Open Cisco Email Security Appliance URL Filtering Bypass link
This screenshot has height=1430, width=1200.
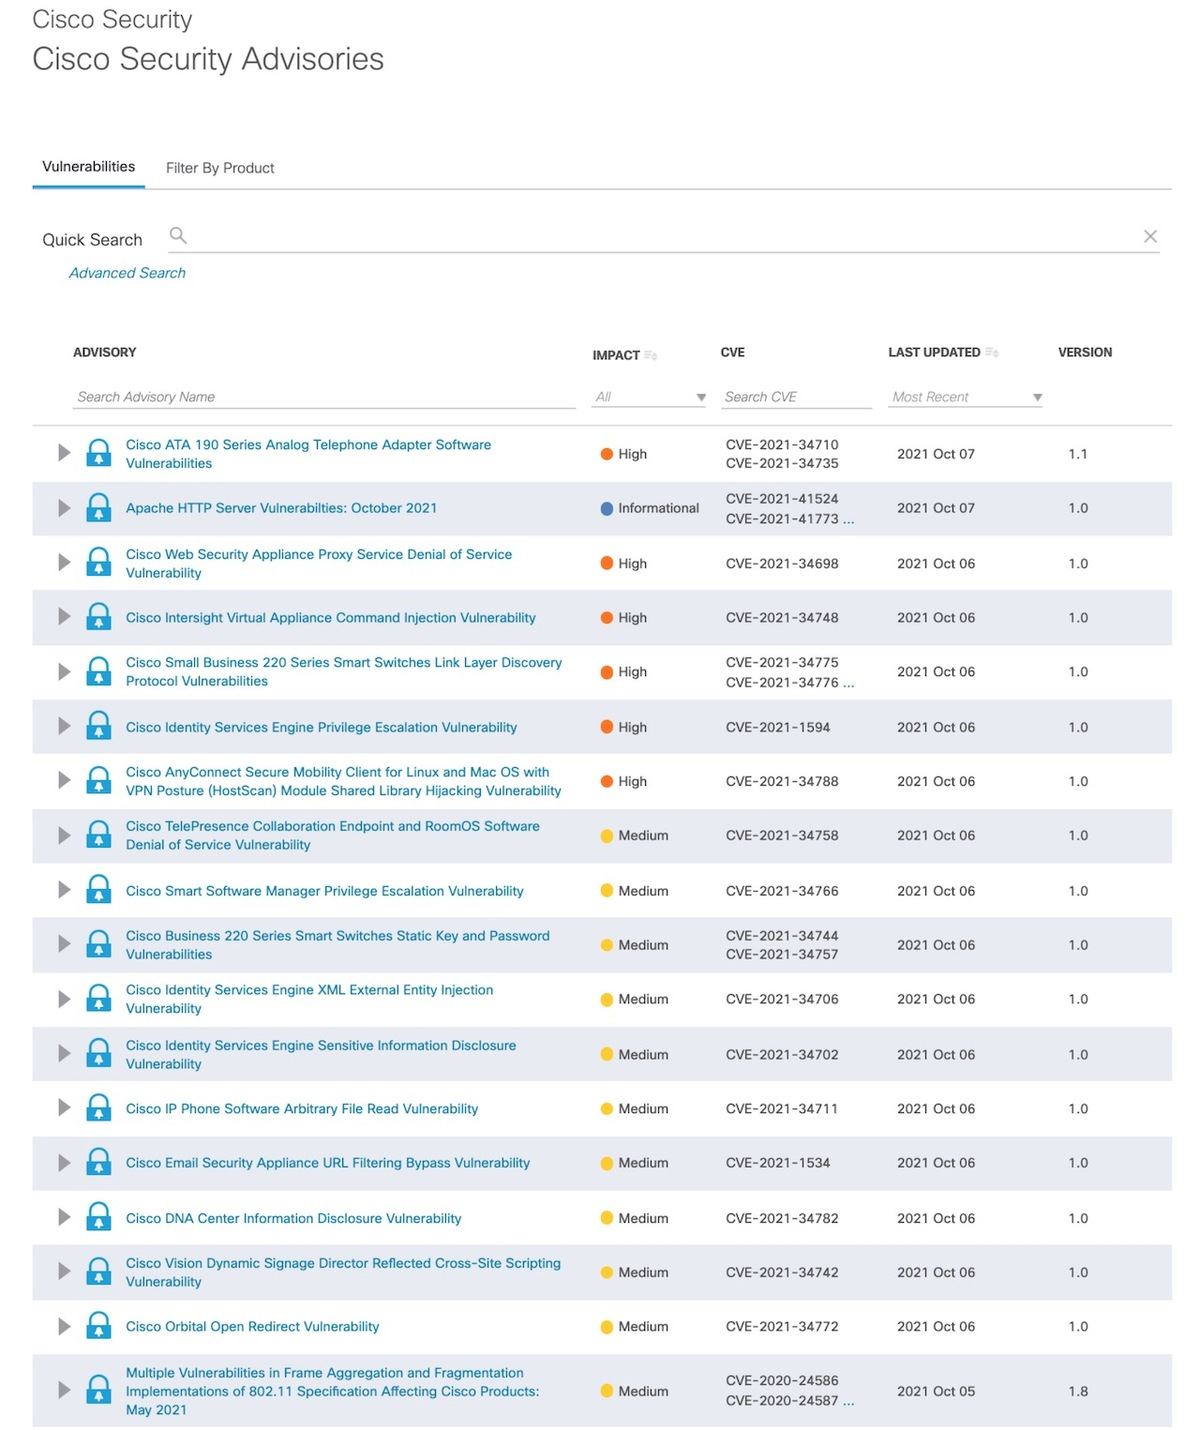coord(328,1163)
